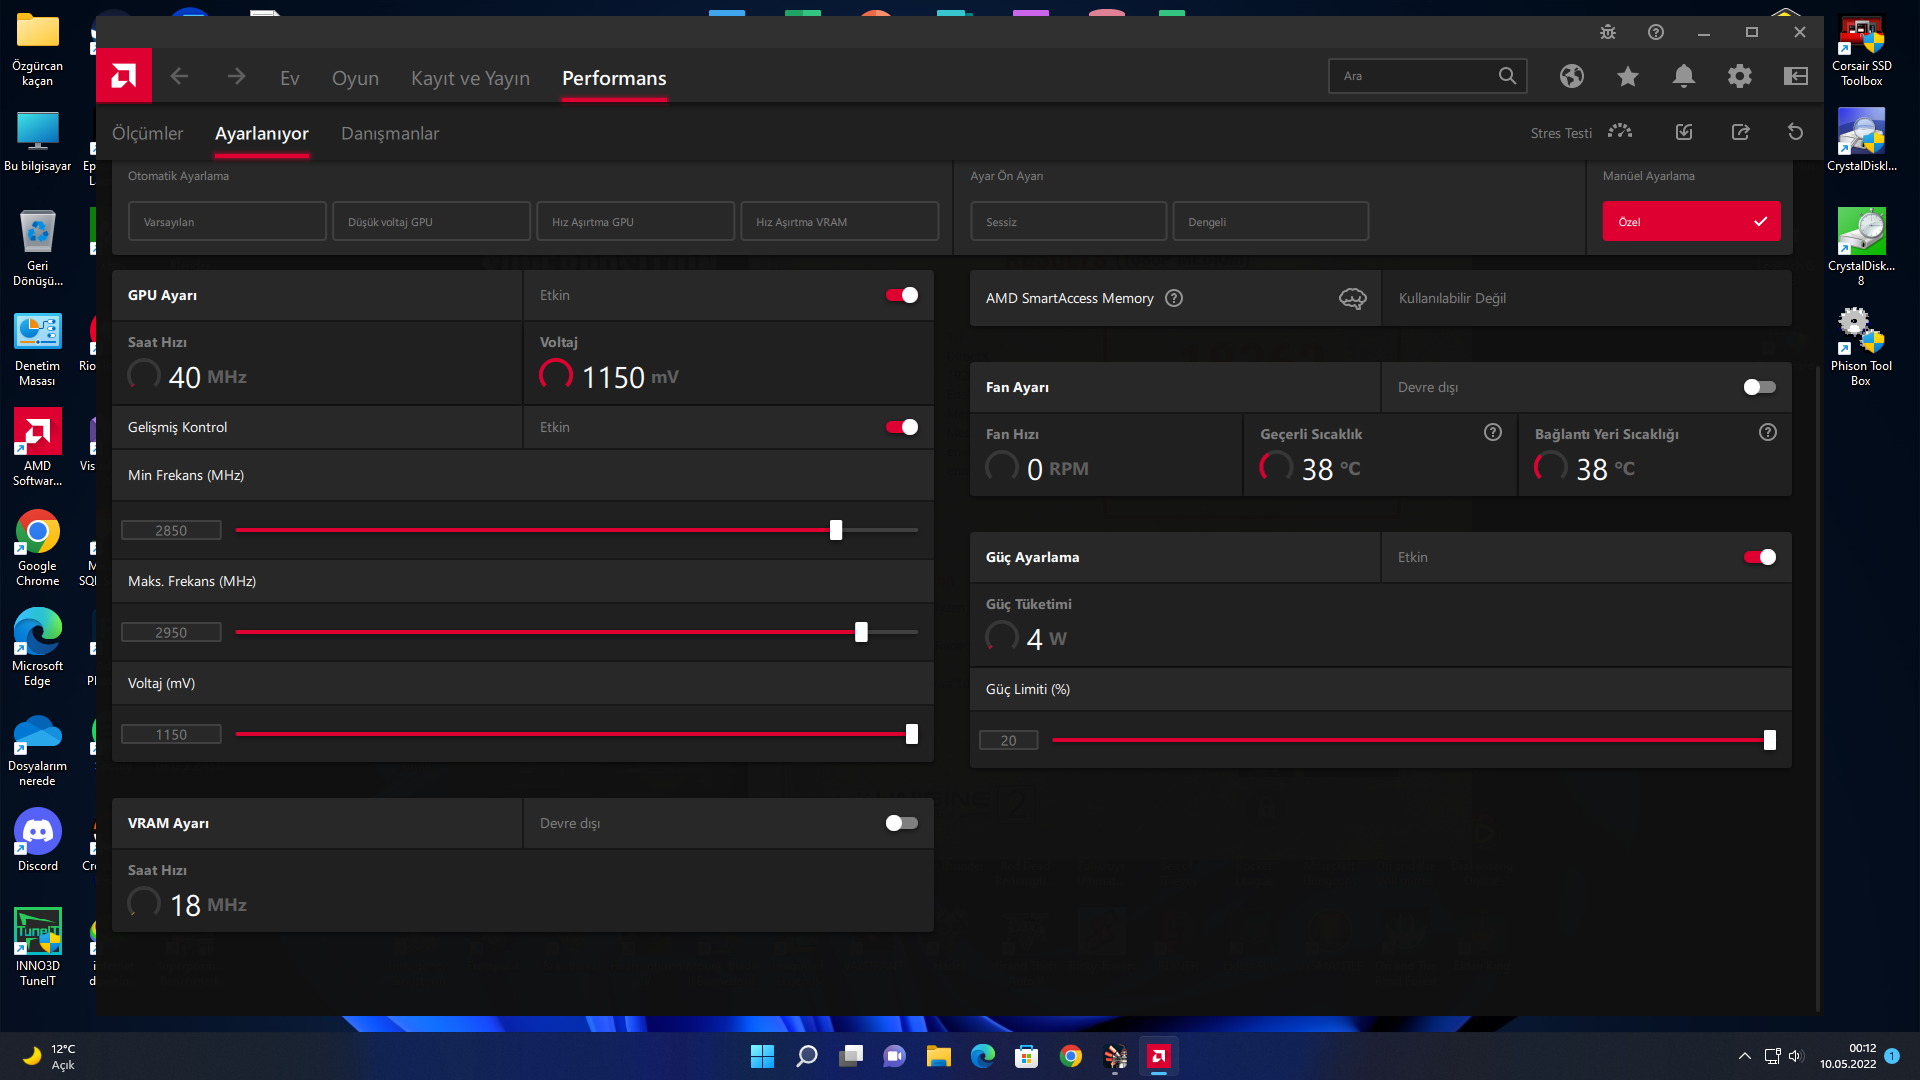This screenshot has height=1080, width=1920.
Task: Open the web browser globe icon
Action: click(x=1572, y=76)
